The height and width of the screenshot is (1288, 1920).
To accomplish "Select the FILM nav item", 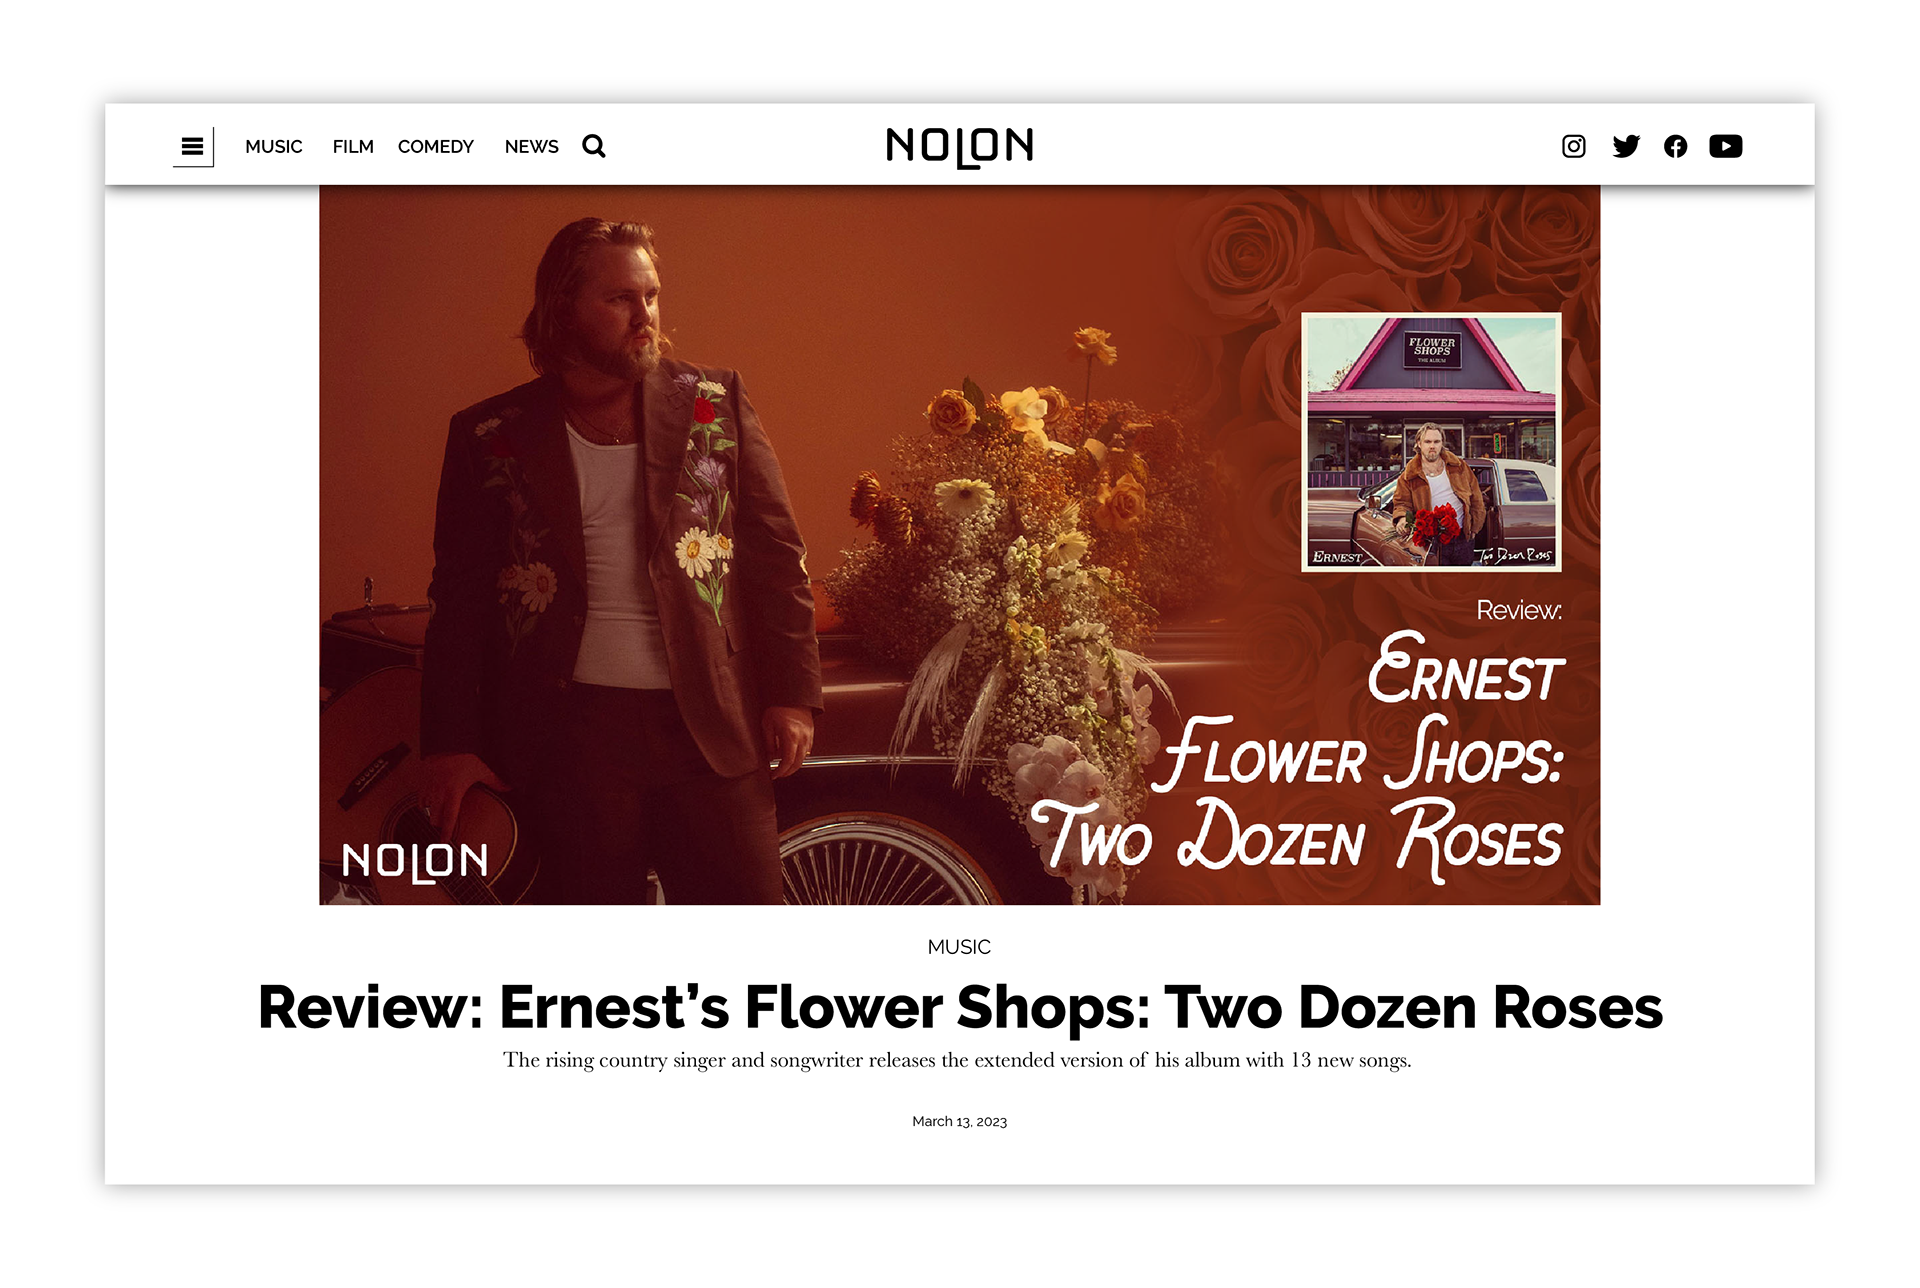I will (353, 147).
